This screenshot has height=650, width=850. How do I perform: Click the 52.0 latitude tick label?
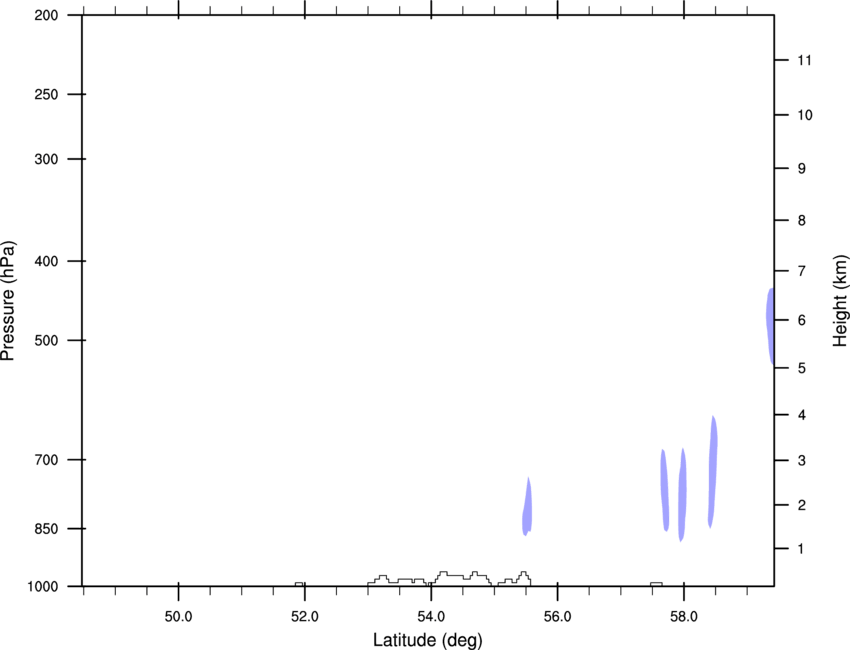(305, 617)
